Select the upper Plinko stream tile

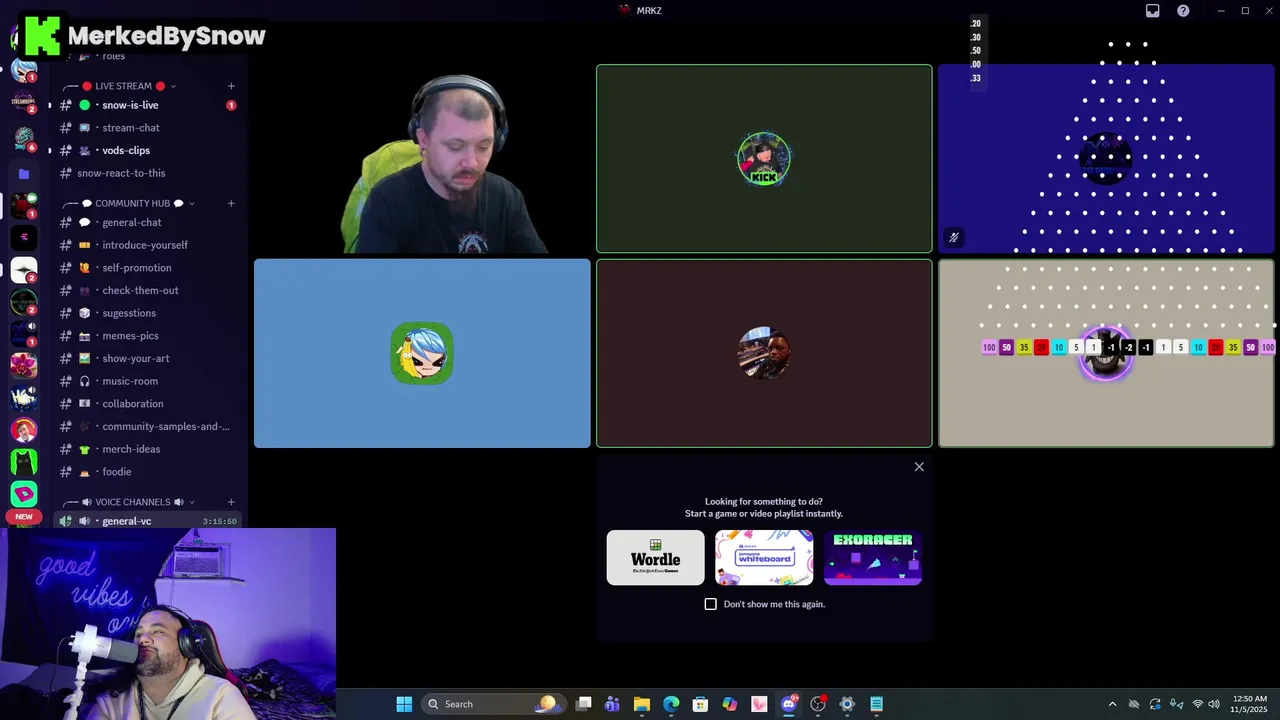tap(1106, 159)
